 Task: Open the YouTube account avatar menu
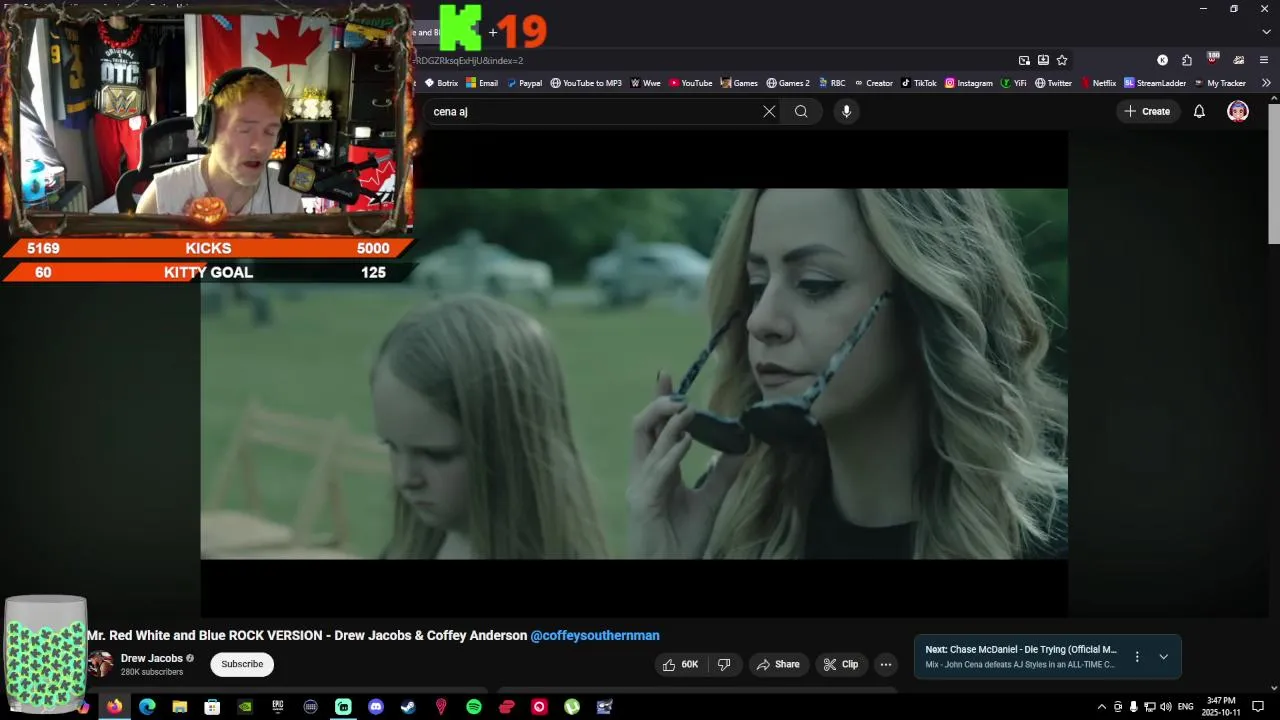1238,111
